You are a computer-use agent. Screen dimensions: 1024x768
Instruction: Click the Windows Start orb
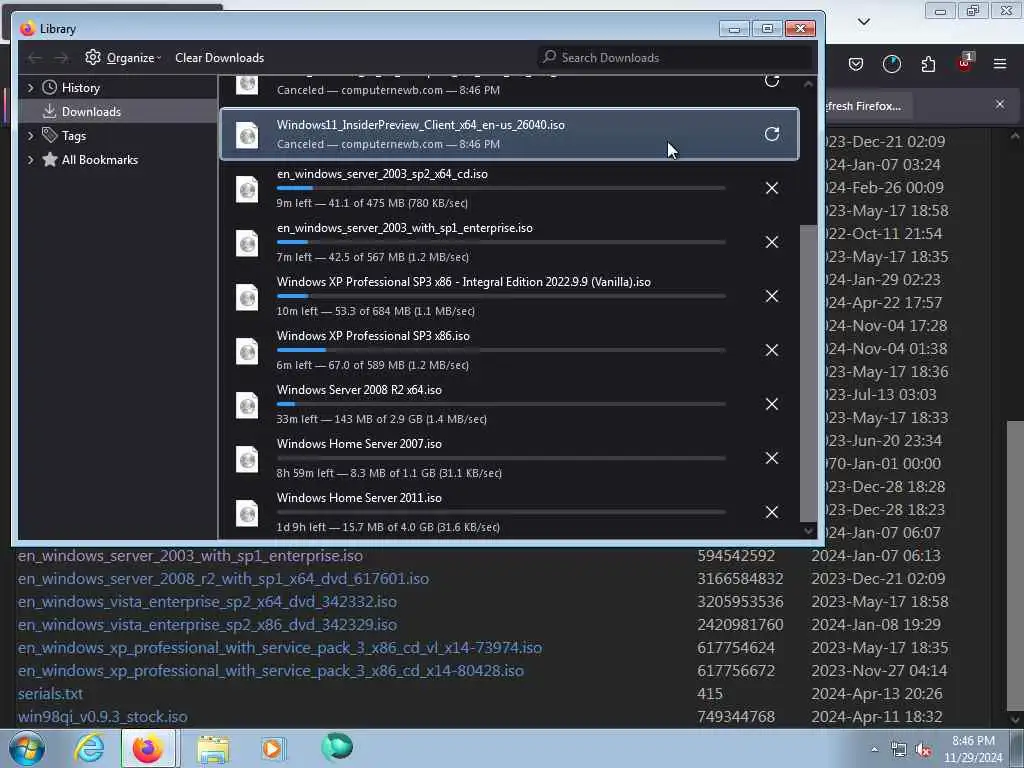(x=27, y=748)
